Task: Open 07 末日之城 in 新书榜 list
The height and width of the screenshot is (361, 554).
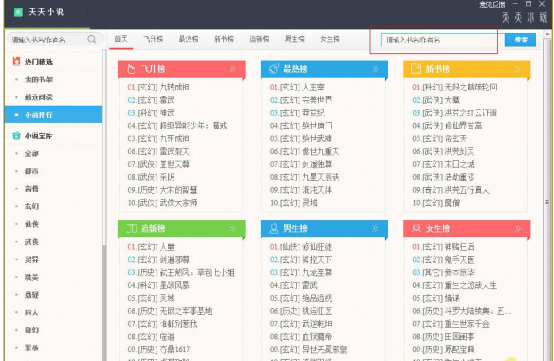Action: (443, 164)
